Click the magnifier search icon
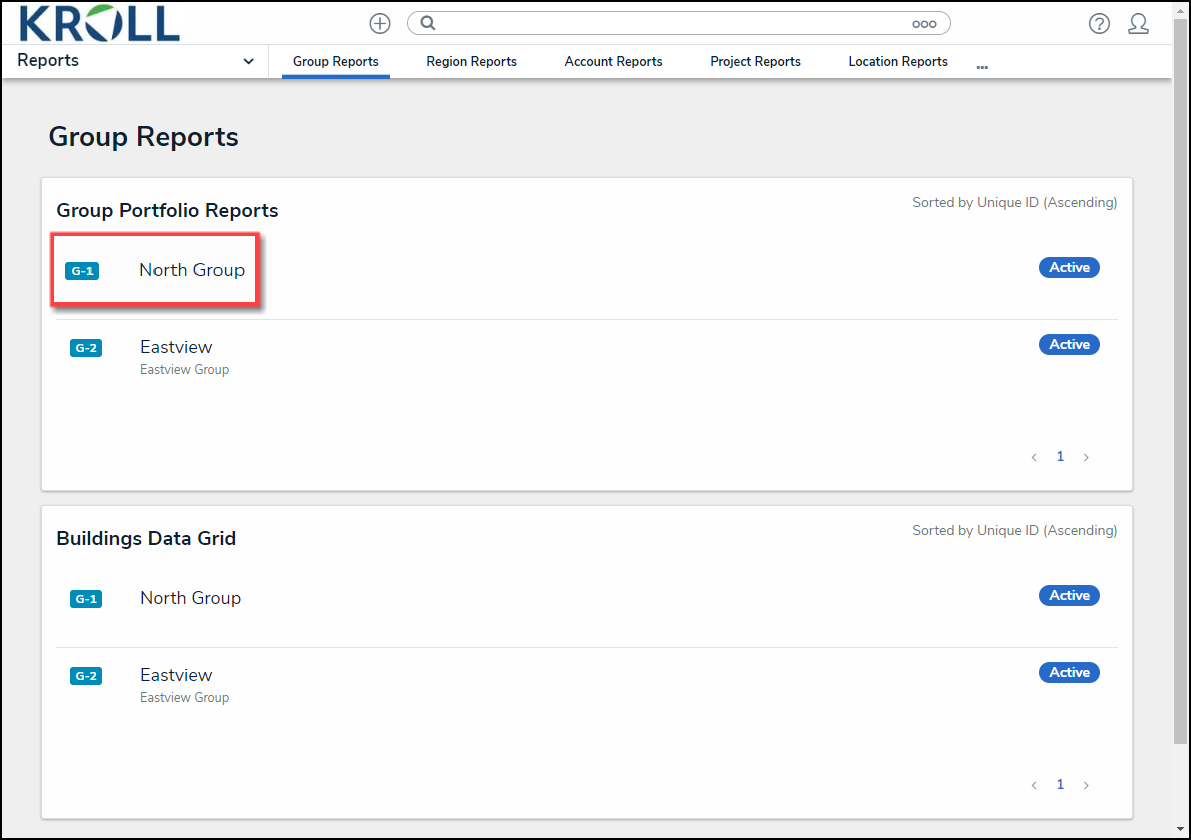The image size is (1191, 840). (x=428, y=23)
